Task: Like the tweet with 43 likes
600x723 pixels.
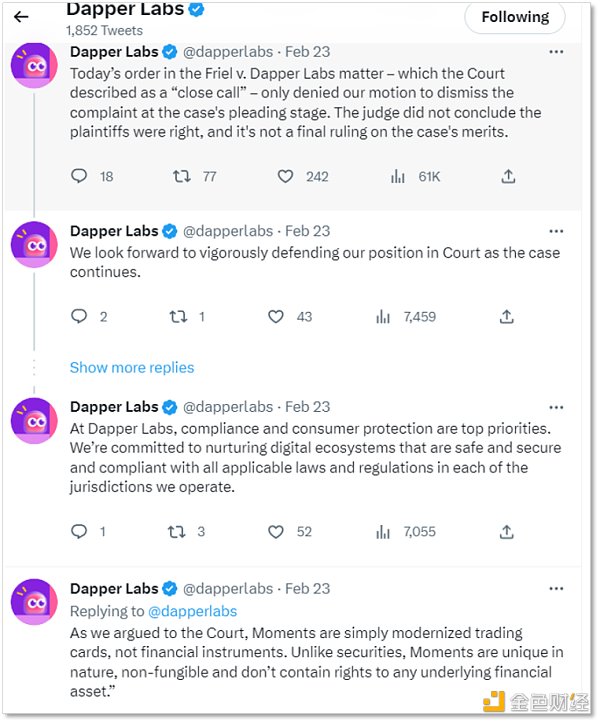Action: (x=277, y=316)
